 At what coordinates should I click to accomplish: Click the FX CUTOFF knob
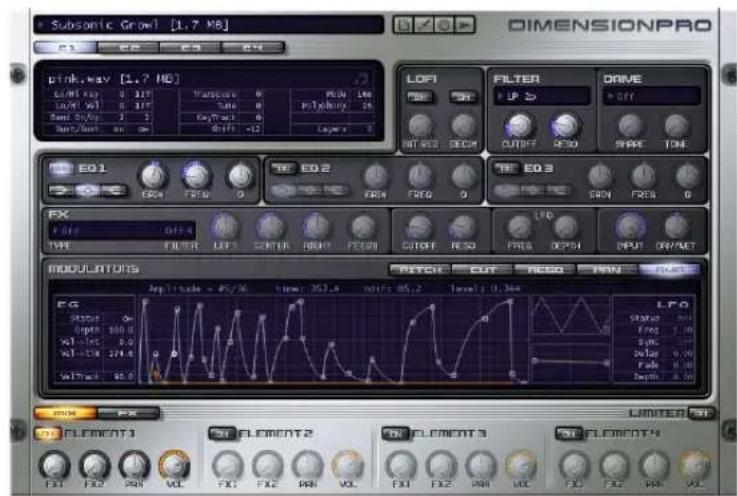419,228
